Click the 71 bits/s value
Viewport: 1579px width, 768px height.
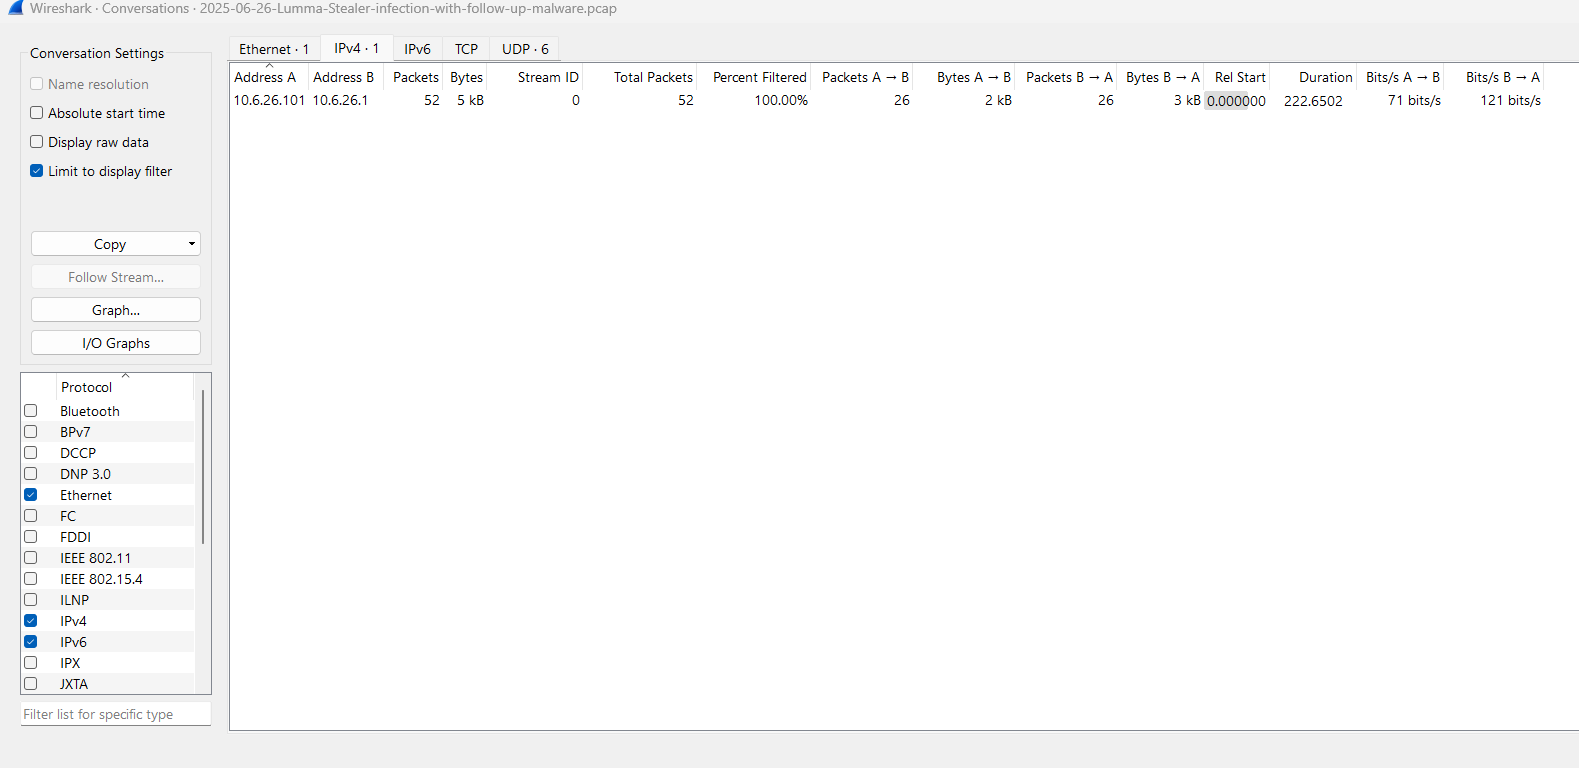click(1414, 100)
